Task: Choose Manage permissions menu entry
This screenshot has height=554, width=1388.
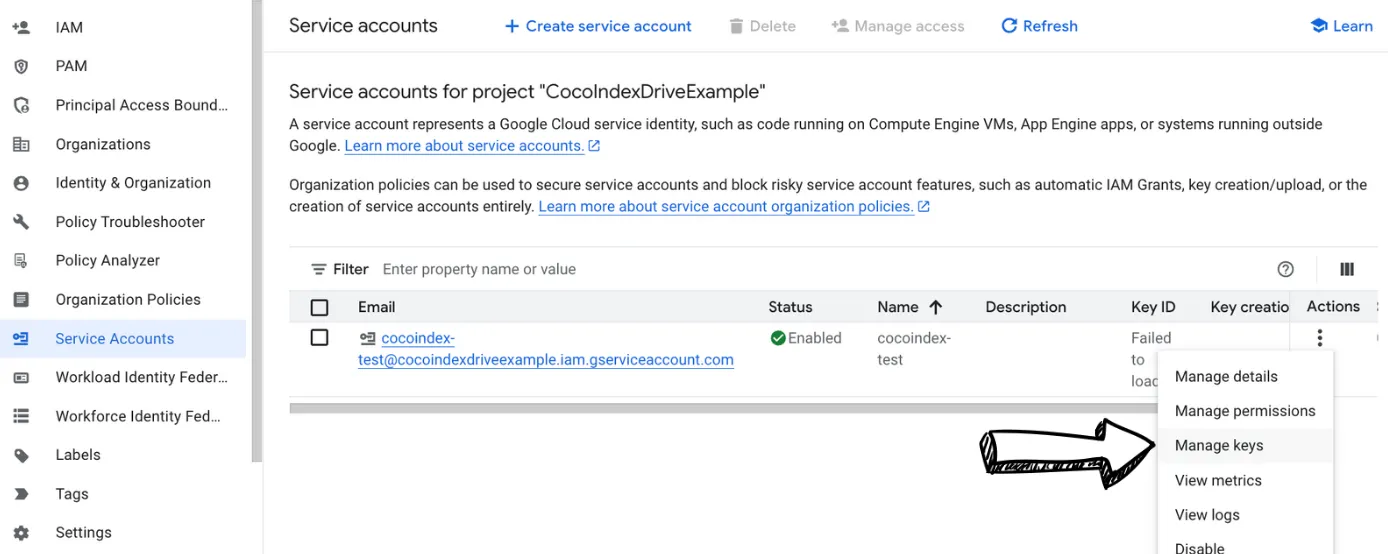Action: [x=1245, y=411]
